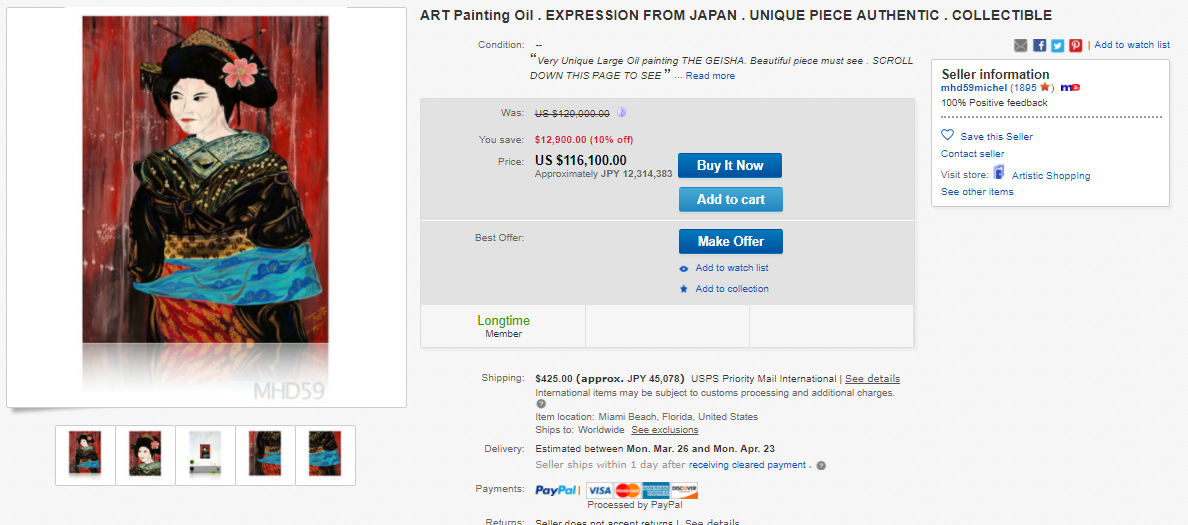1188x525 pixels.
Task: Open seller mhd59michel profile link
Action: click(974, 88)
